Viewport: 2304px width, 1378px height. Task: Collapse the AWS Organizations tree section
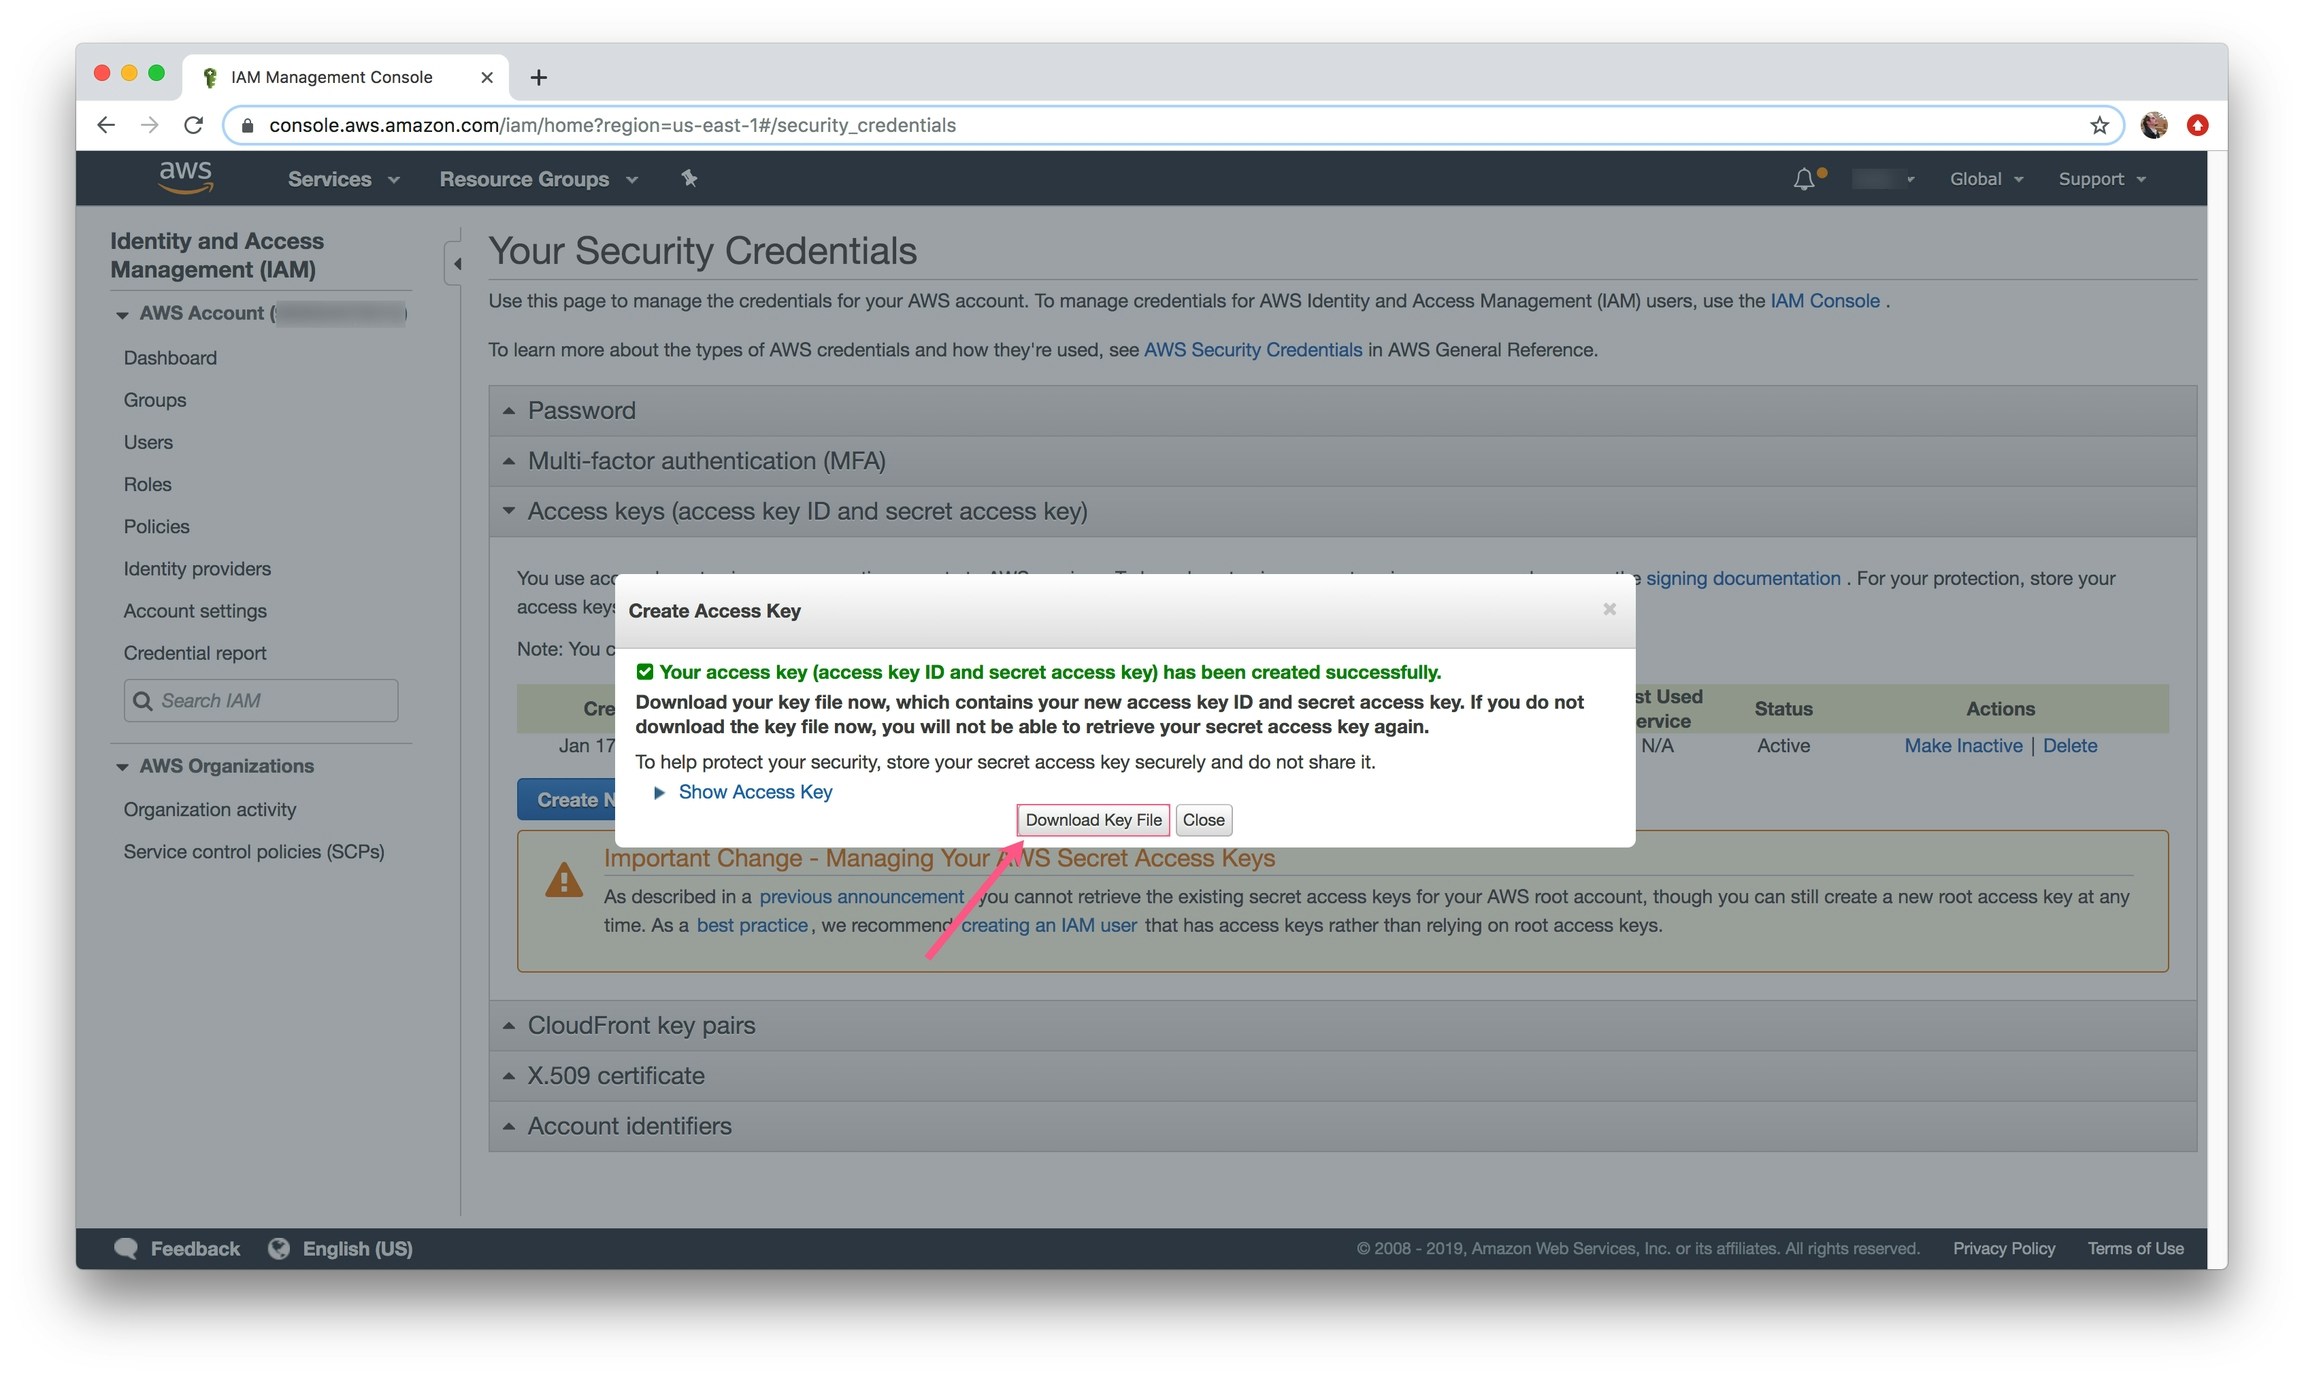point(122,767)
